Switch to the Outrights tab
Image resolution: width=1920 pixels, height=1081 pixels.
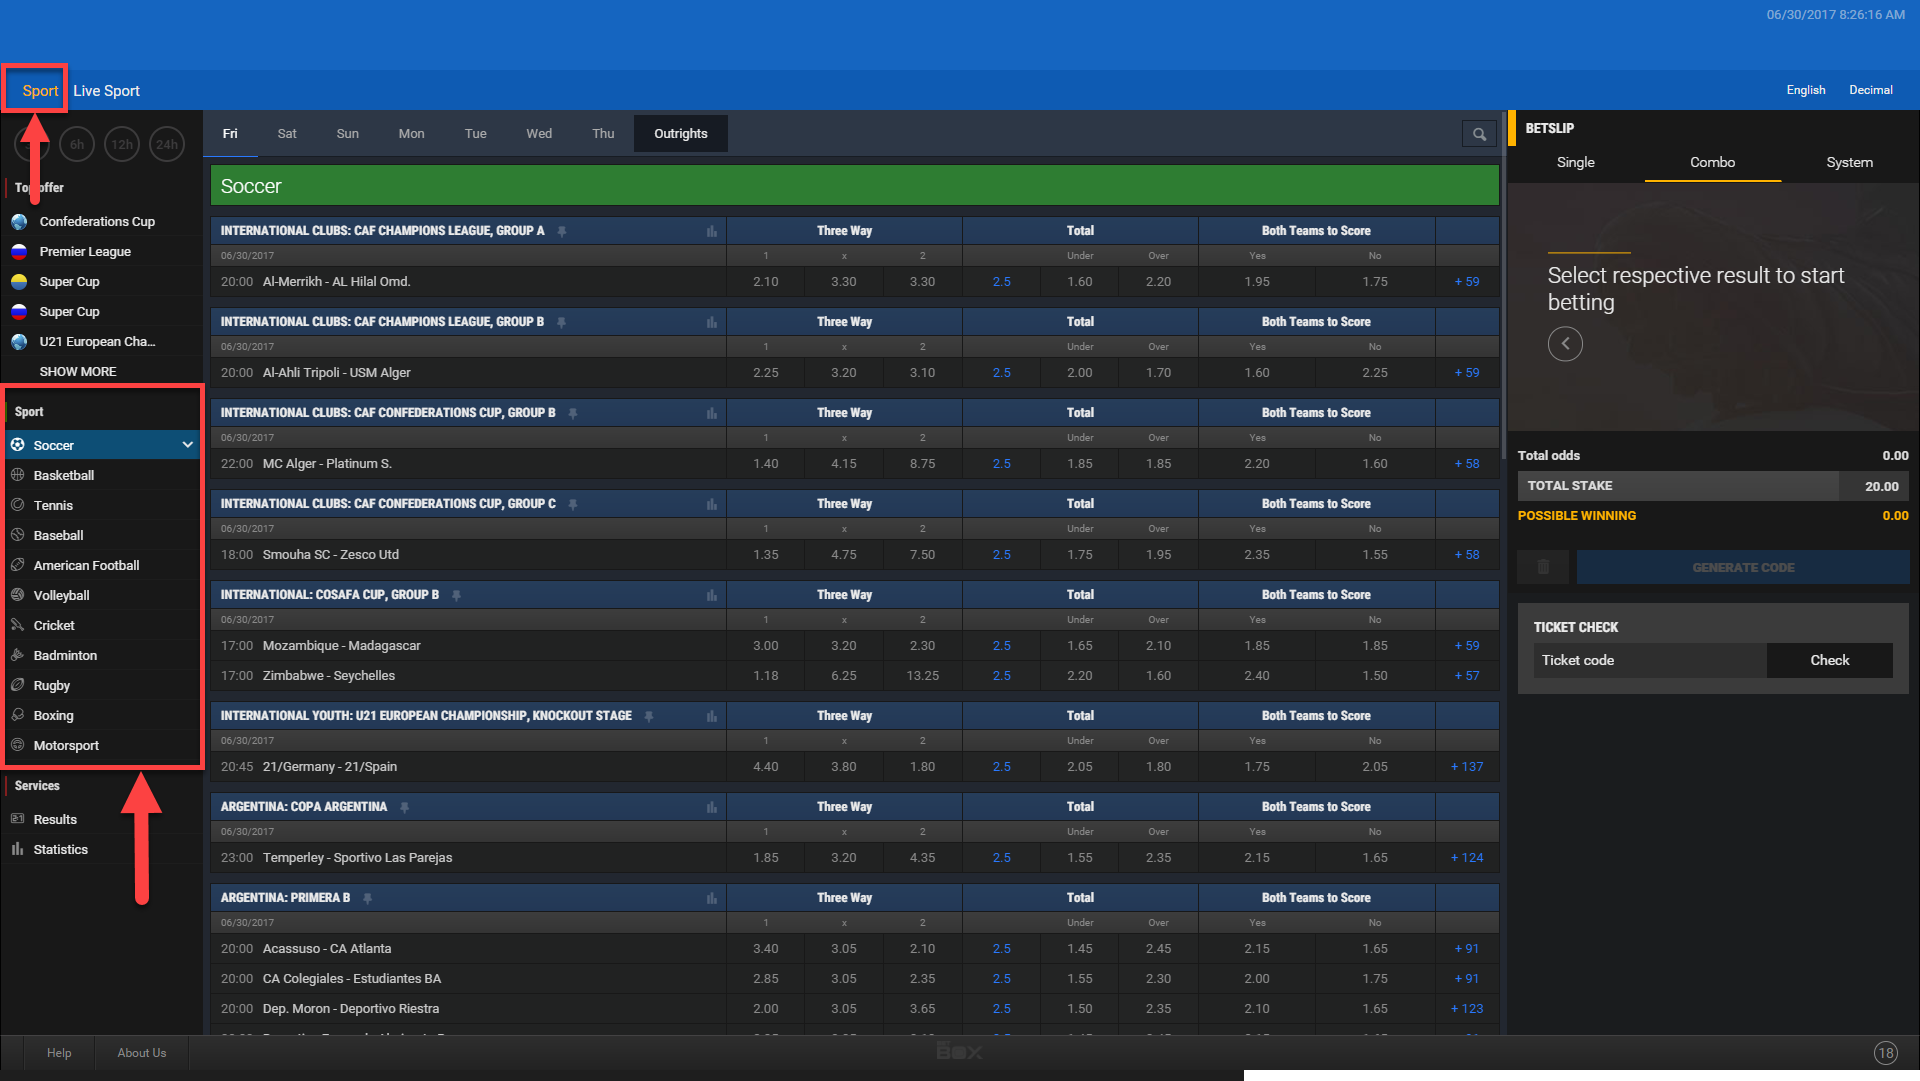tap(680, 134)
